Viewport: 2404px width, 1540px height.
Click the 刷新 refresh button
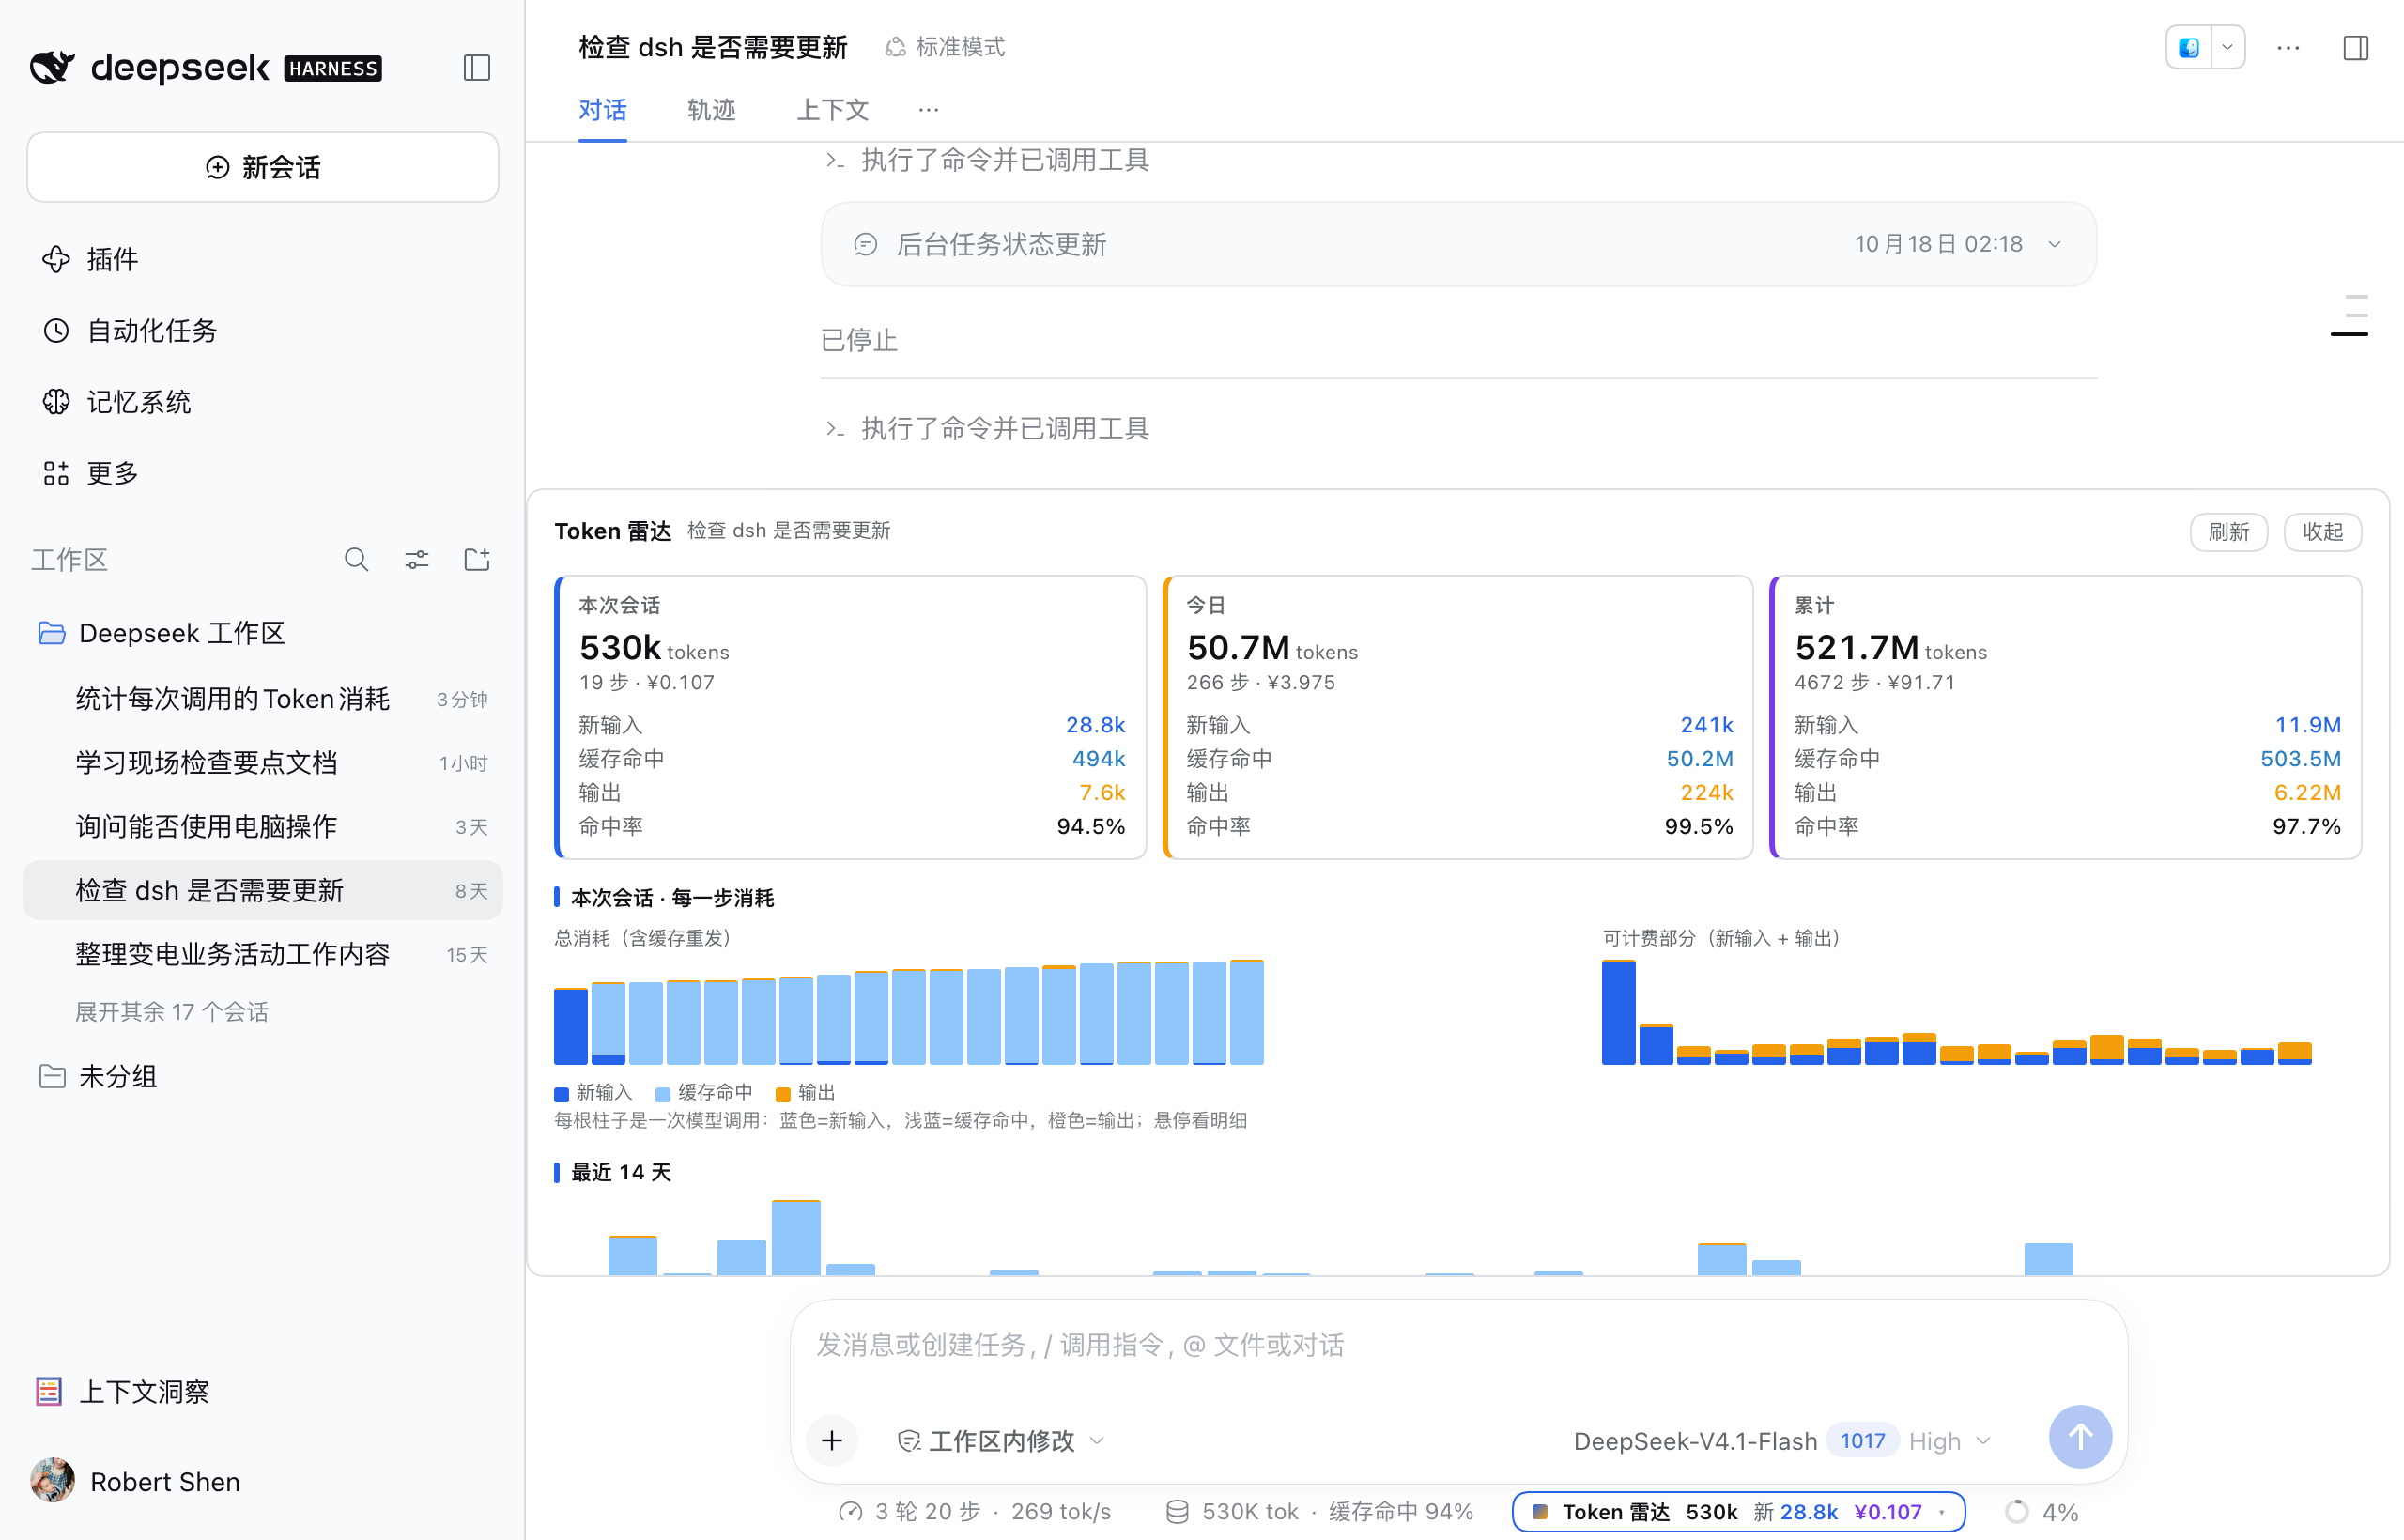[2228, 531]
